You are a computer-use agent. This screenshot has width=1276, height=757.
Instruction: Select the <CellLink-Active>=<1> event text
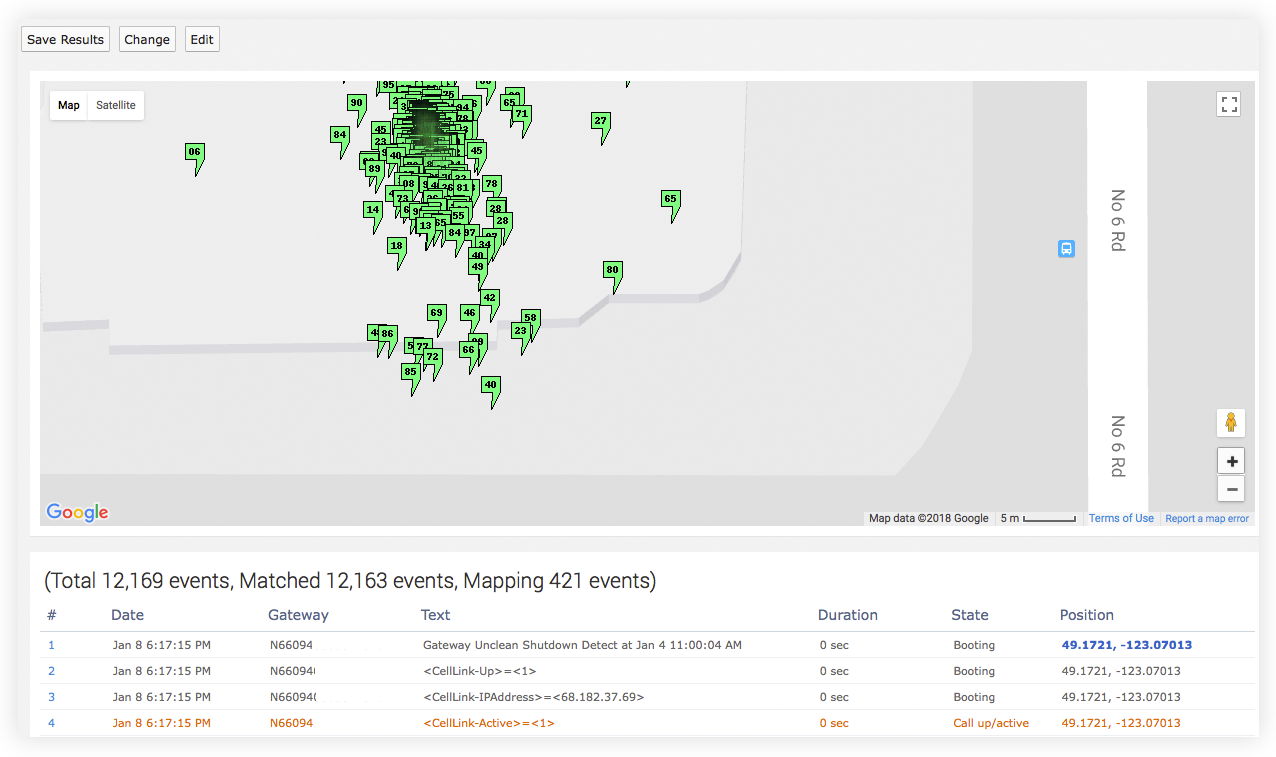click(x=488, y=723)
